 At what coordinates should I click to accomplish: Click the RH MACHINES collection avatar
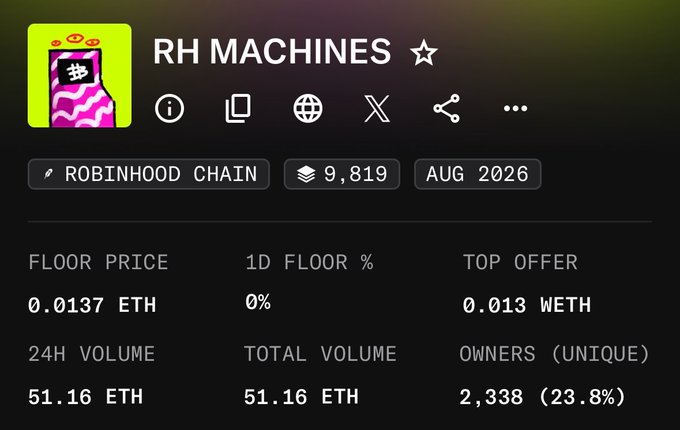80,75
